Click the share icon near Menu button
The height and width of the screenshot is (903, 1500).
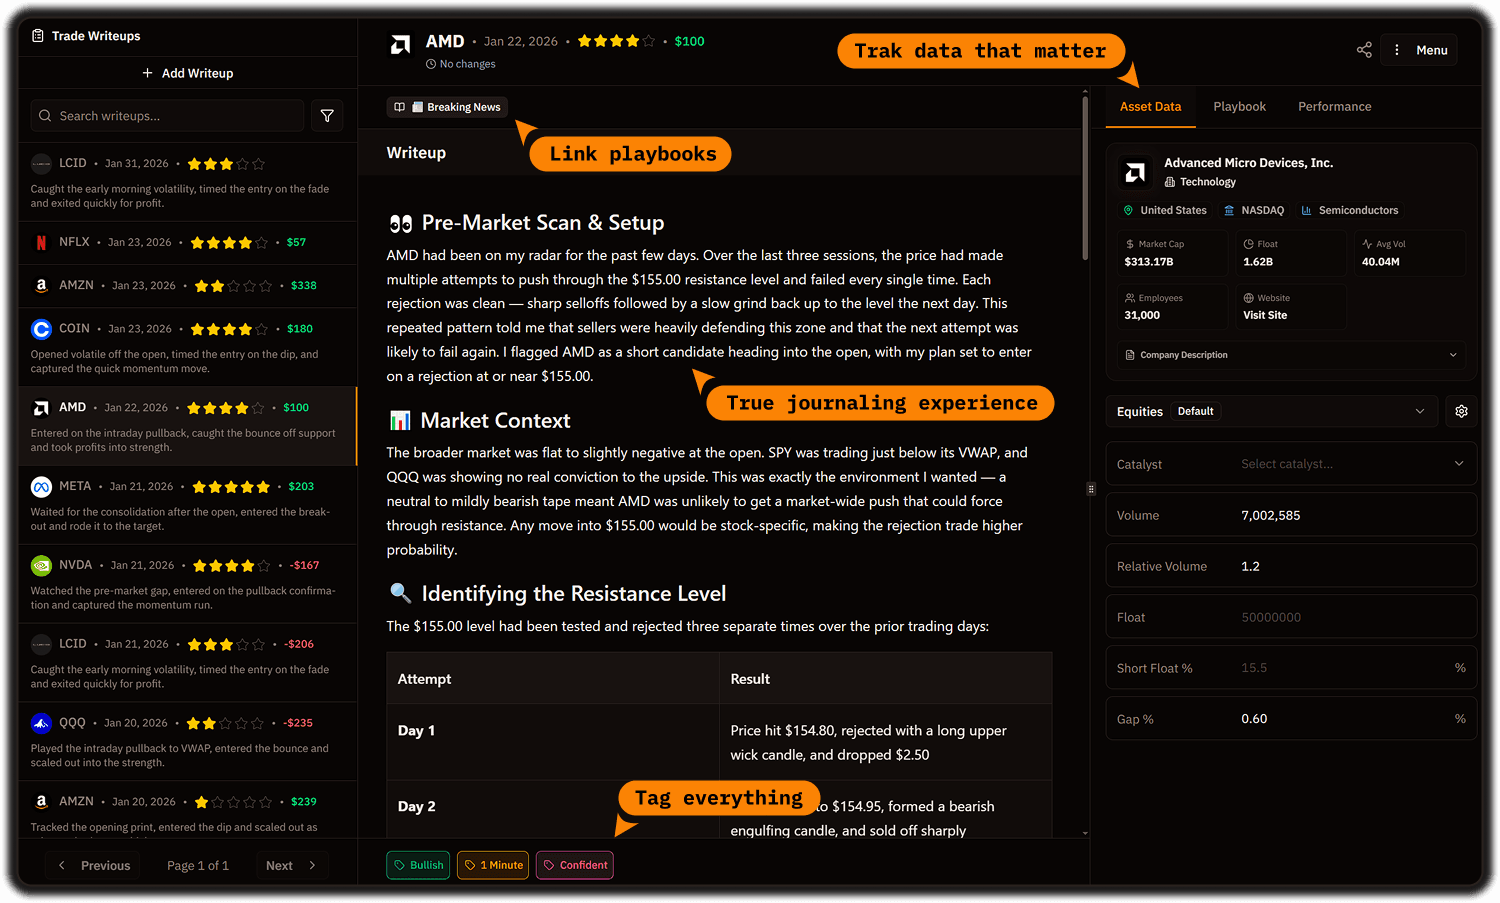(x=1364, y=49)
